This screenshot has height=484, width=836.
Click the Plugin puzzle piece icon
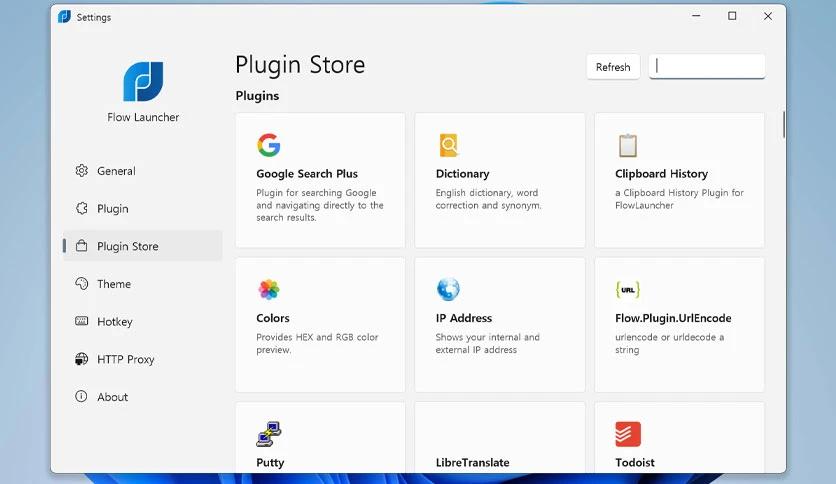tap(82, 208)
